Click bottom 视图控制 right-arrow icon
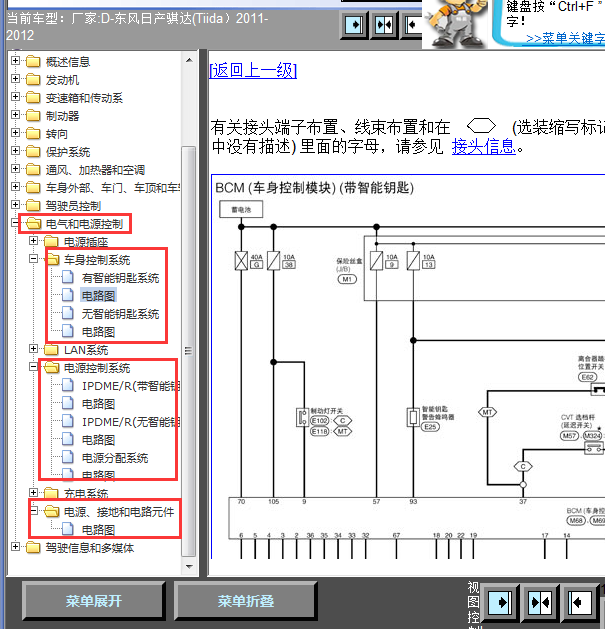 (499, 602)
